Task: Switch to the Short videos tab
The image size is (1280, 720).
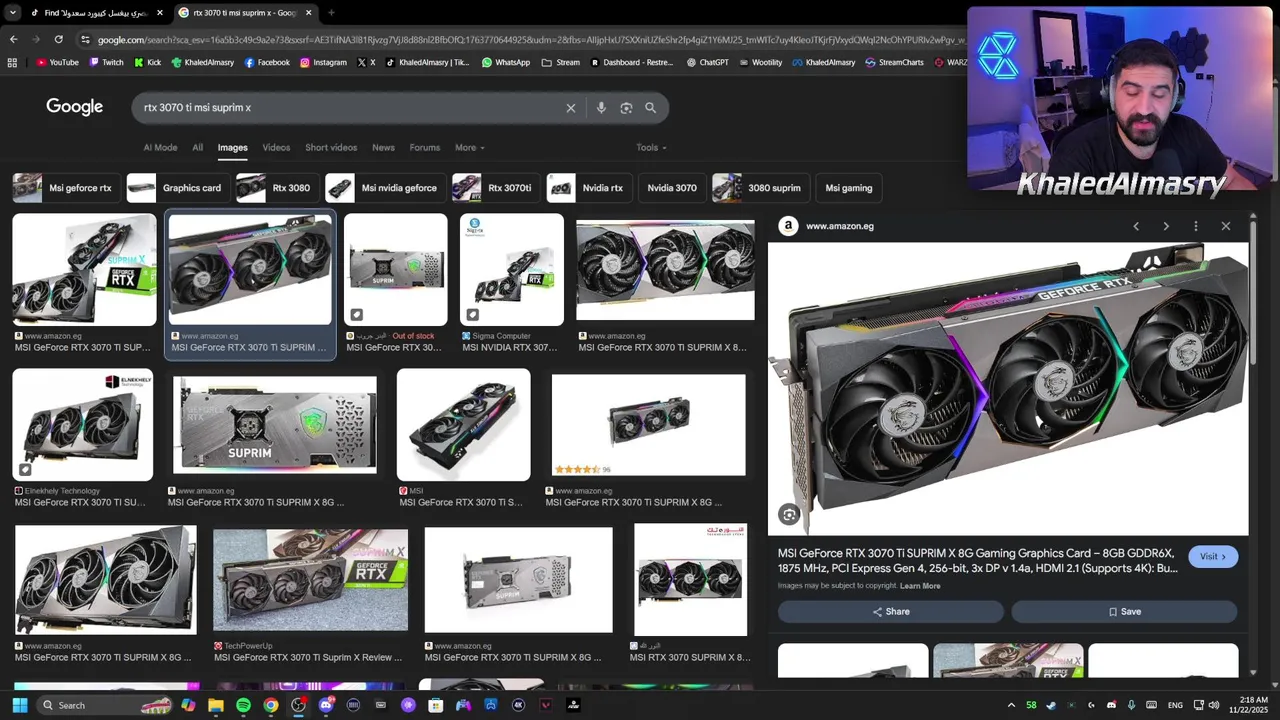Action: (x=331, y=147)
